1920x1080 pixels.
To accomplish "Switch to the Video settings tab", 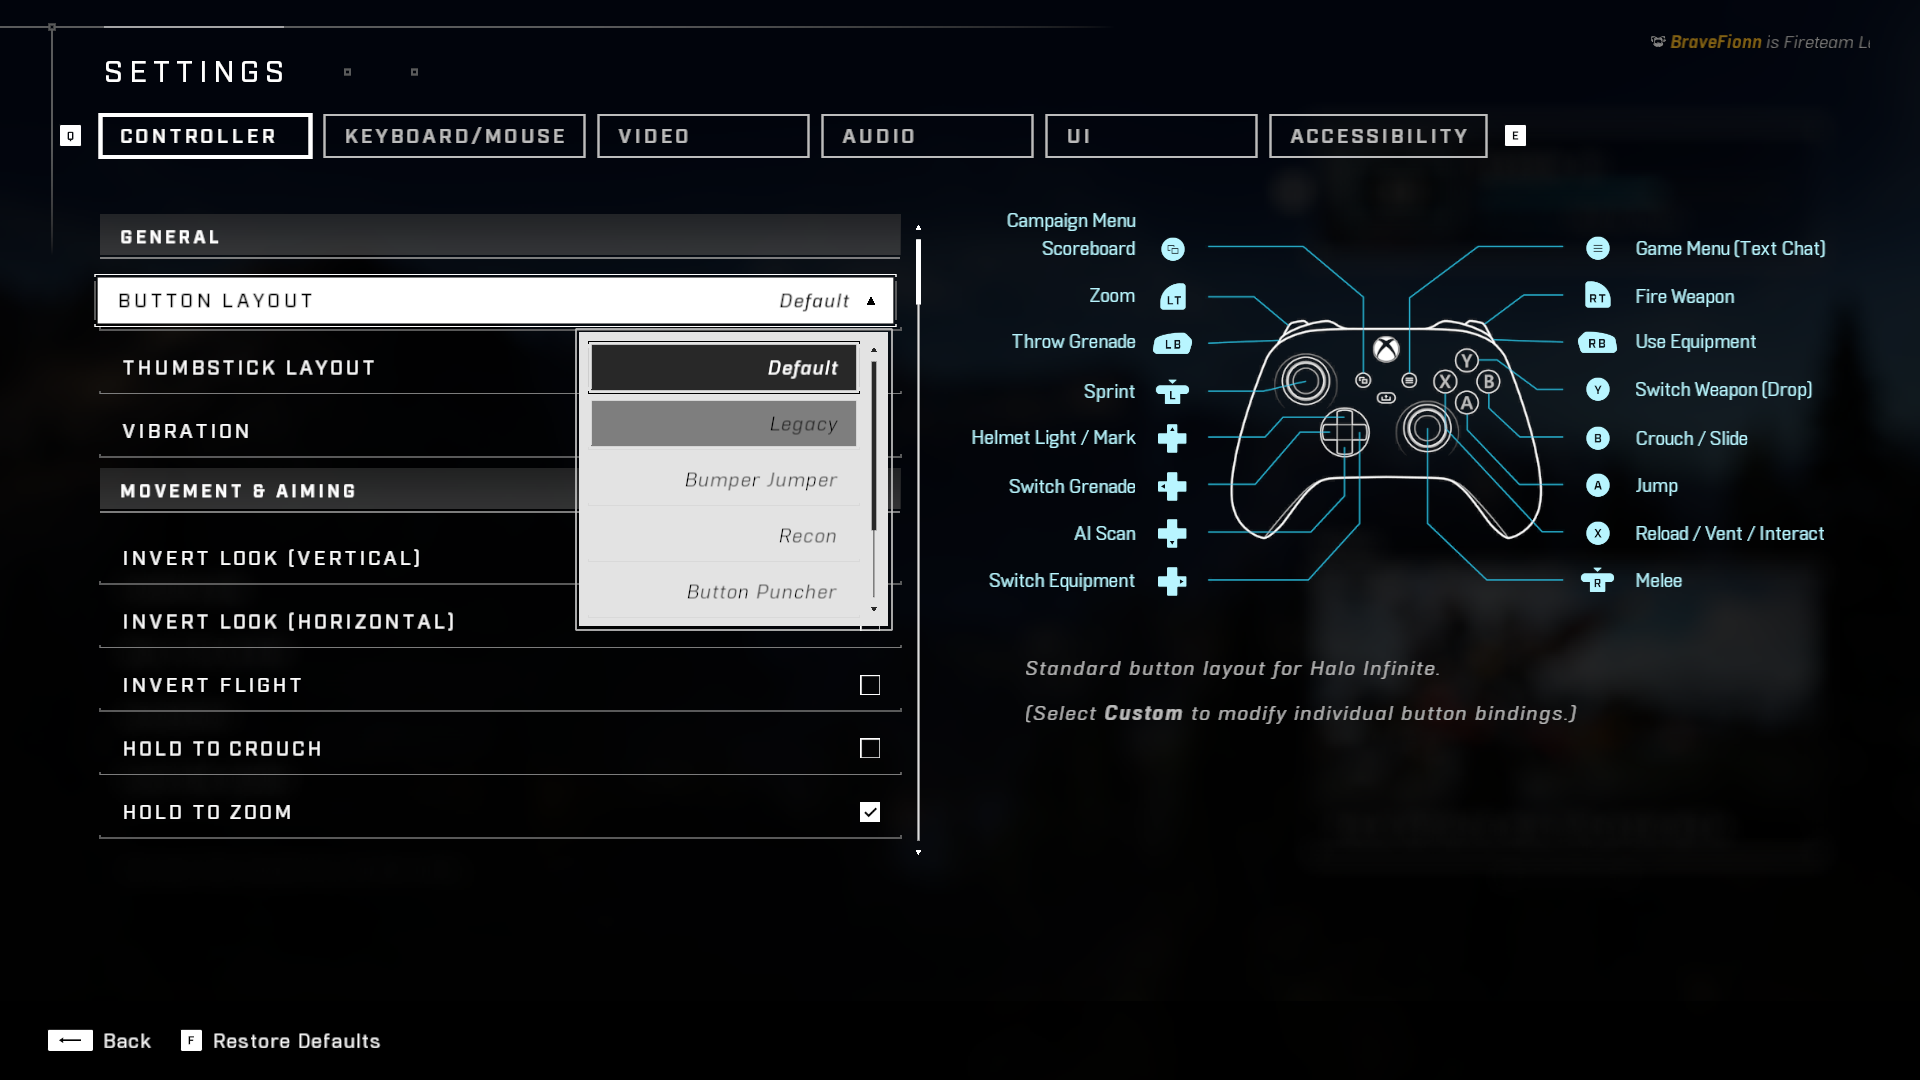I will point(703,136).
